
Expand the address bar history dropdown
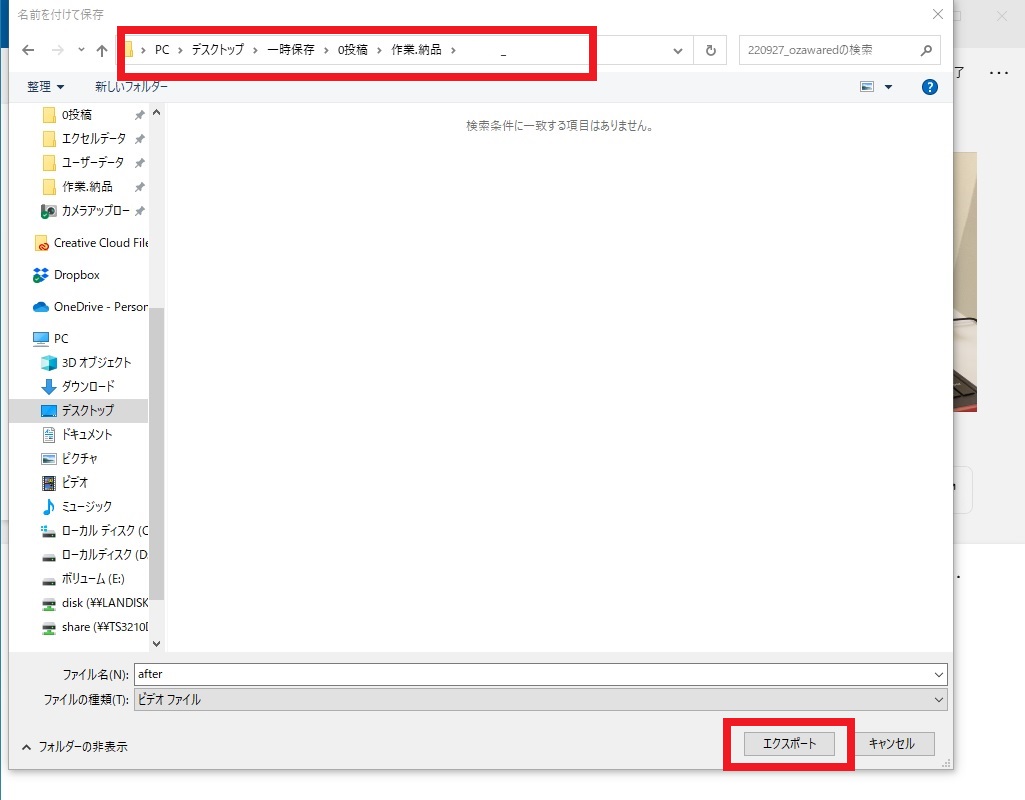pyautogui.click(x=678, y=50)
